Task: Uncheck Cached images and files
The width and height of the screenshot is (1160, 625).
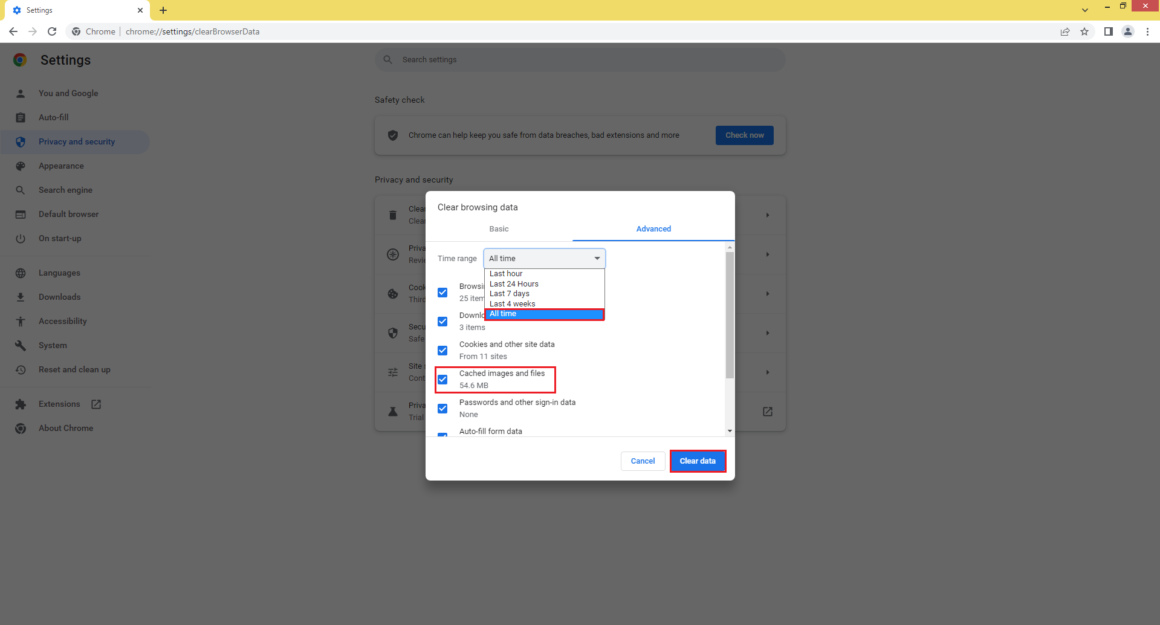Action: point(442,379)
